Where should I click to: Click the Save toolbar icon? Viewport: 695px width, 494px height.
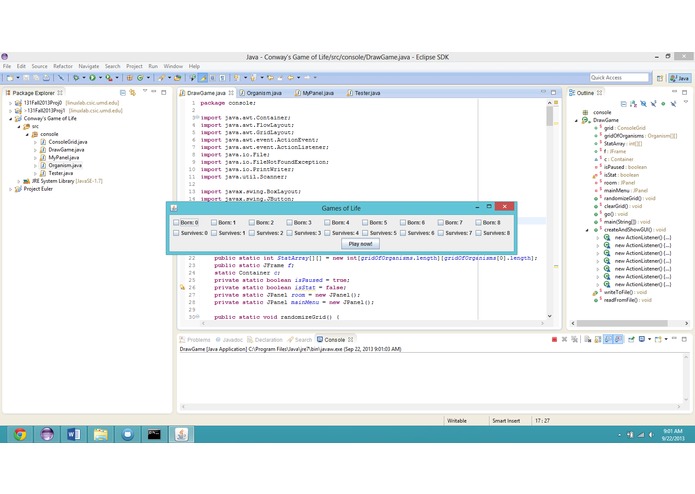pos(26,78)
